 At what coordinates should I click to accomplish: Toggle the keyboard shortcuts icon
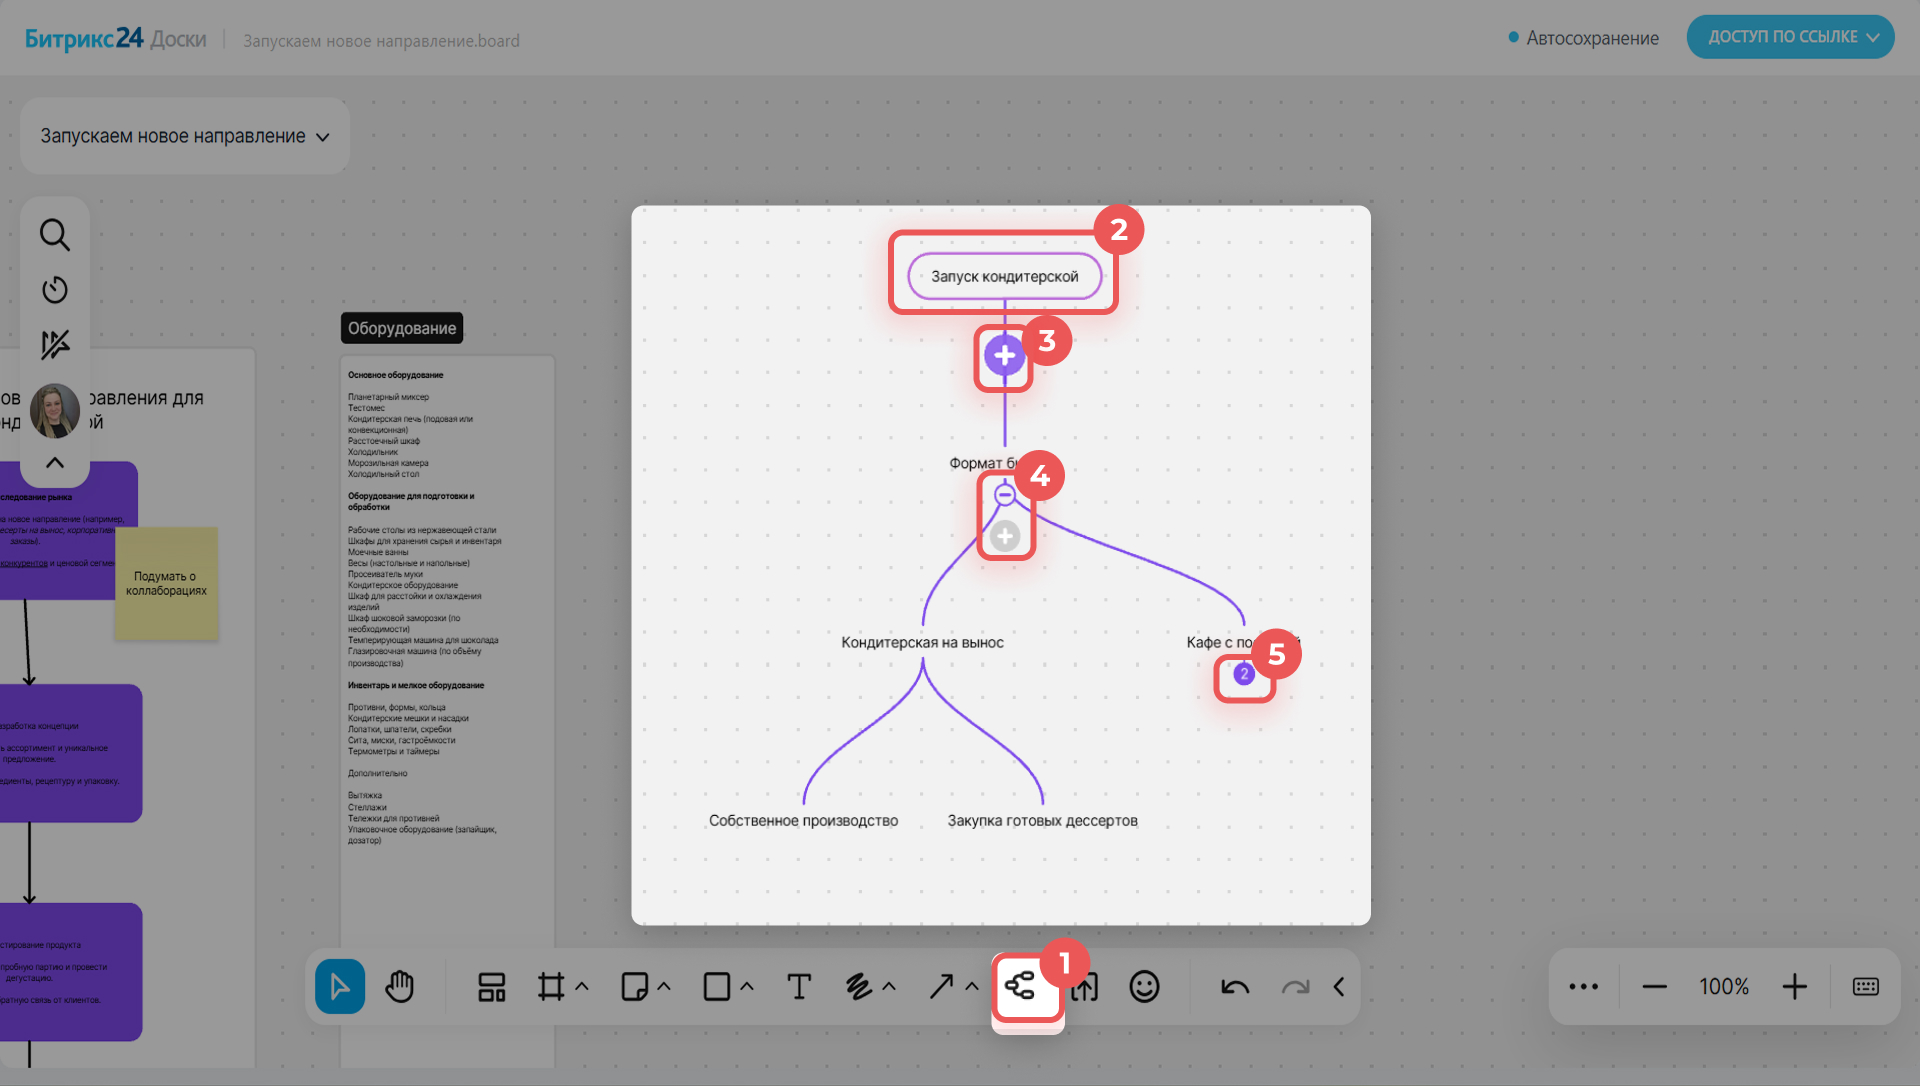(x=1865, y=987)
